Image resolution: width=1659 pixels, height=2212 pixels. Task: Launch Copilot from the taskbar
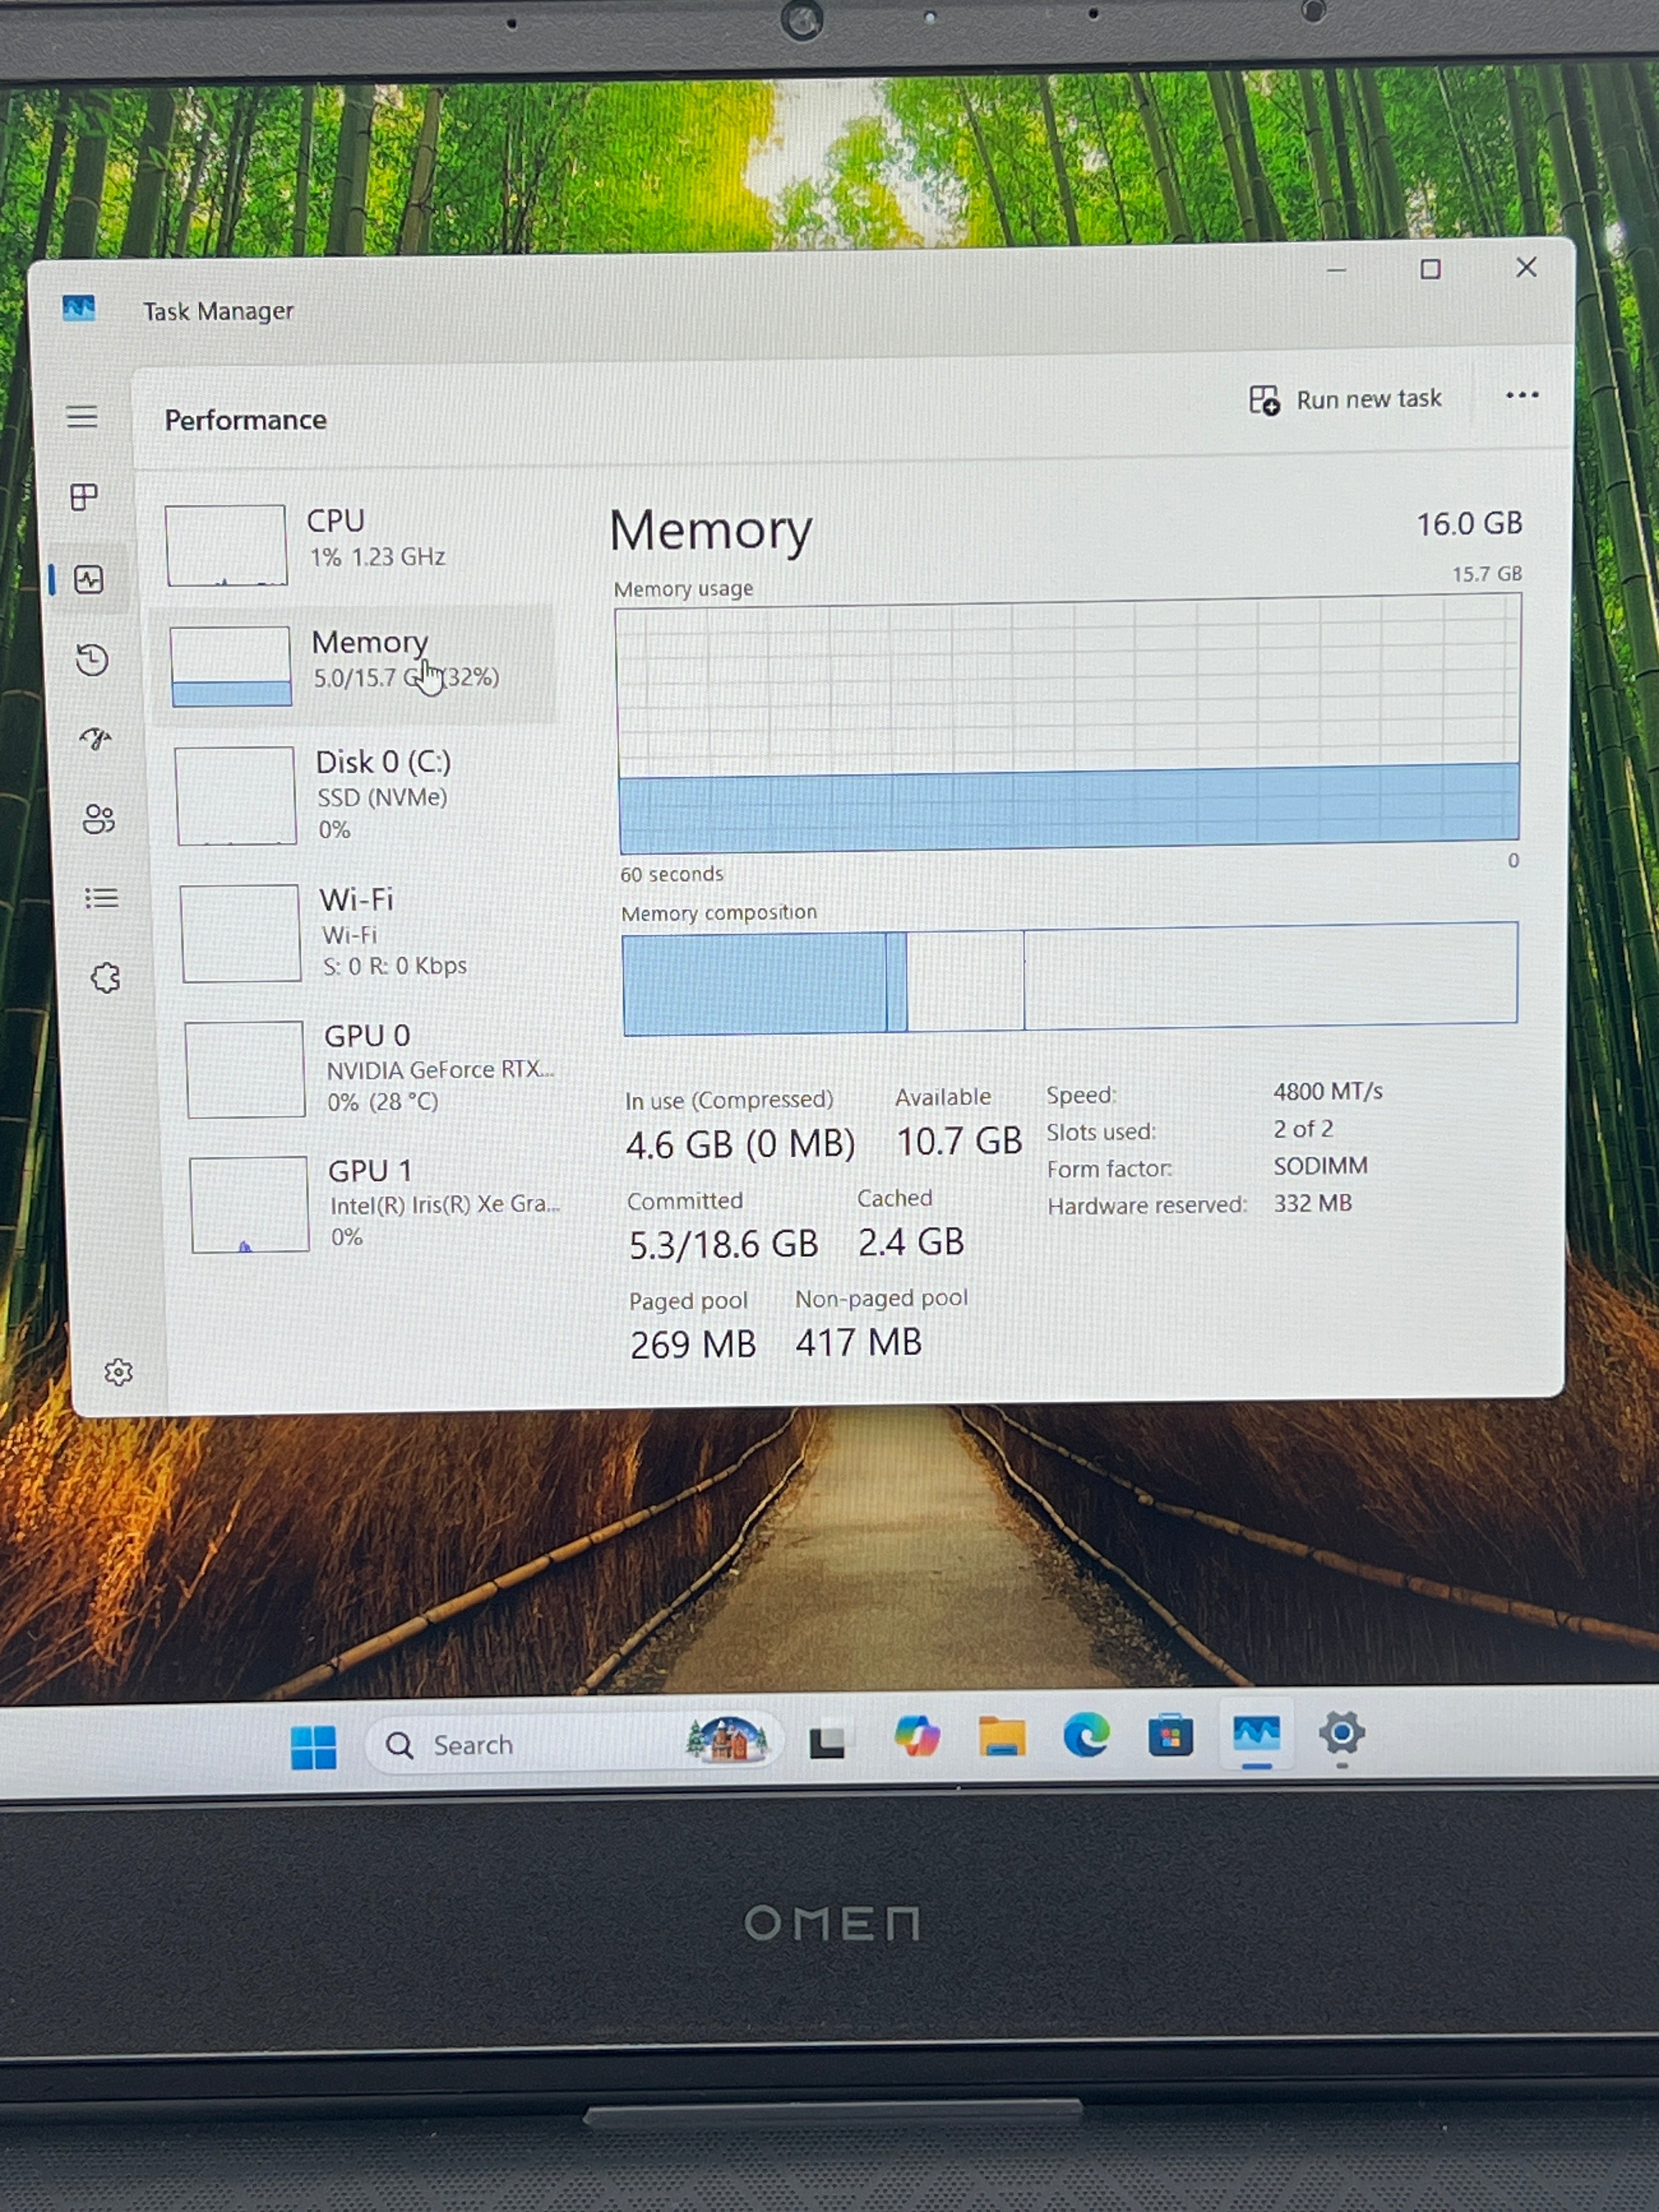(x=916, y=1736)
